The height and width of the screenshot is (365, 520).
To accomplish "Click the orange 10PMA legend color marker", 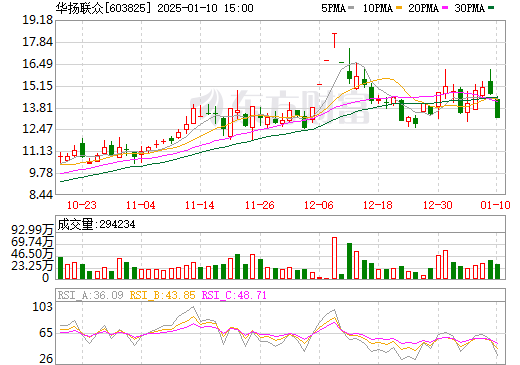I will tap(399, 7).
